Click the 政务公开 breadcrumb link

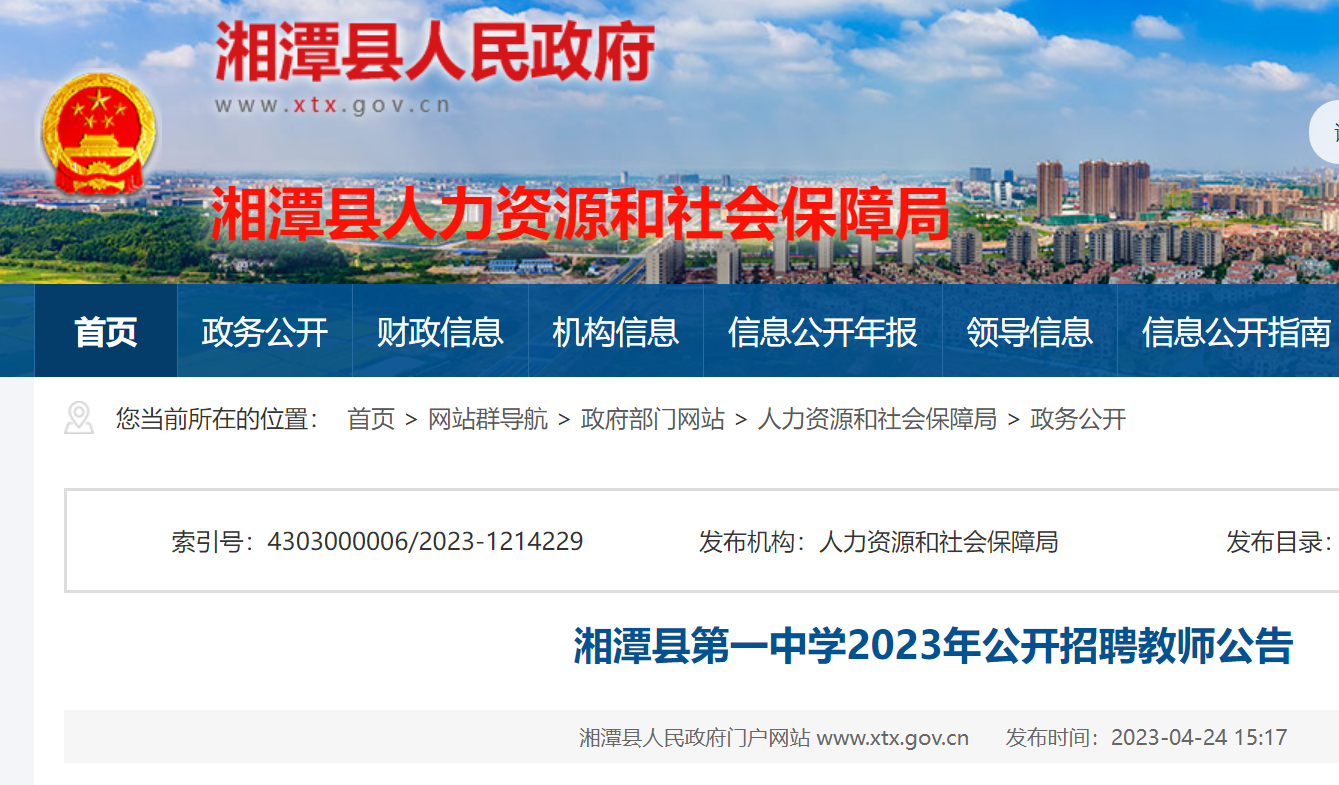[x=1078, y=419]
